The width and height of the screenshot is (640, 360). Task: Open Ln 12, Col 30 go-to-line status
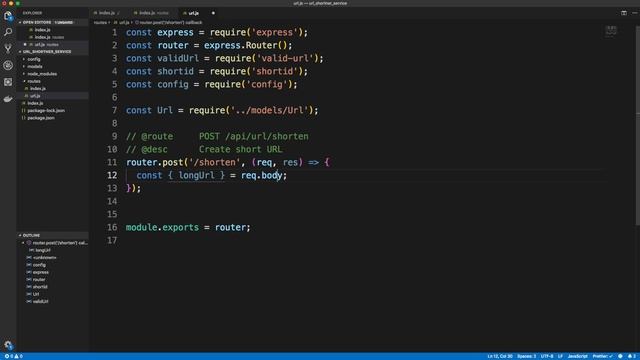click(x=500, y=356)
